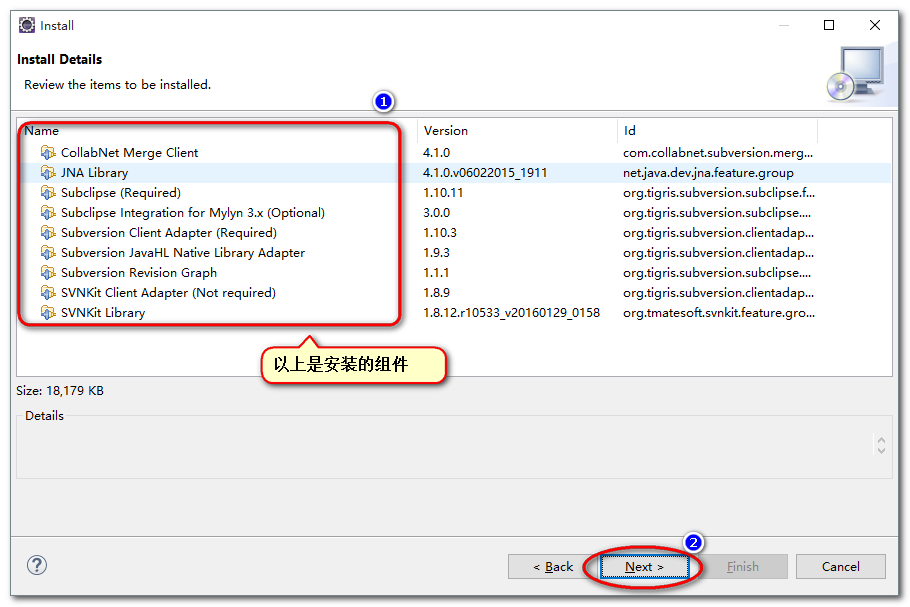Sort by the Name column header
This screenshot has width=910, height=607.
point(217,131)
